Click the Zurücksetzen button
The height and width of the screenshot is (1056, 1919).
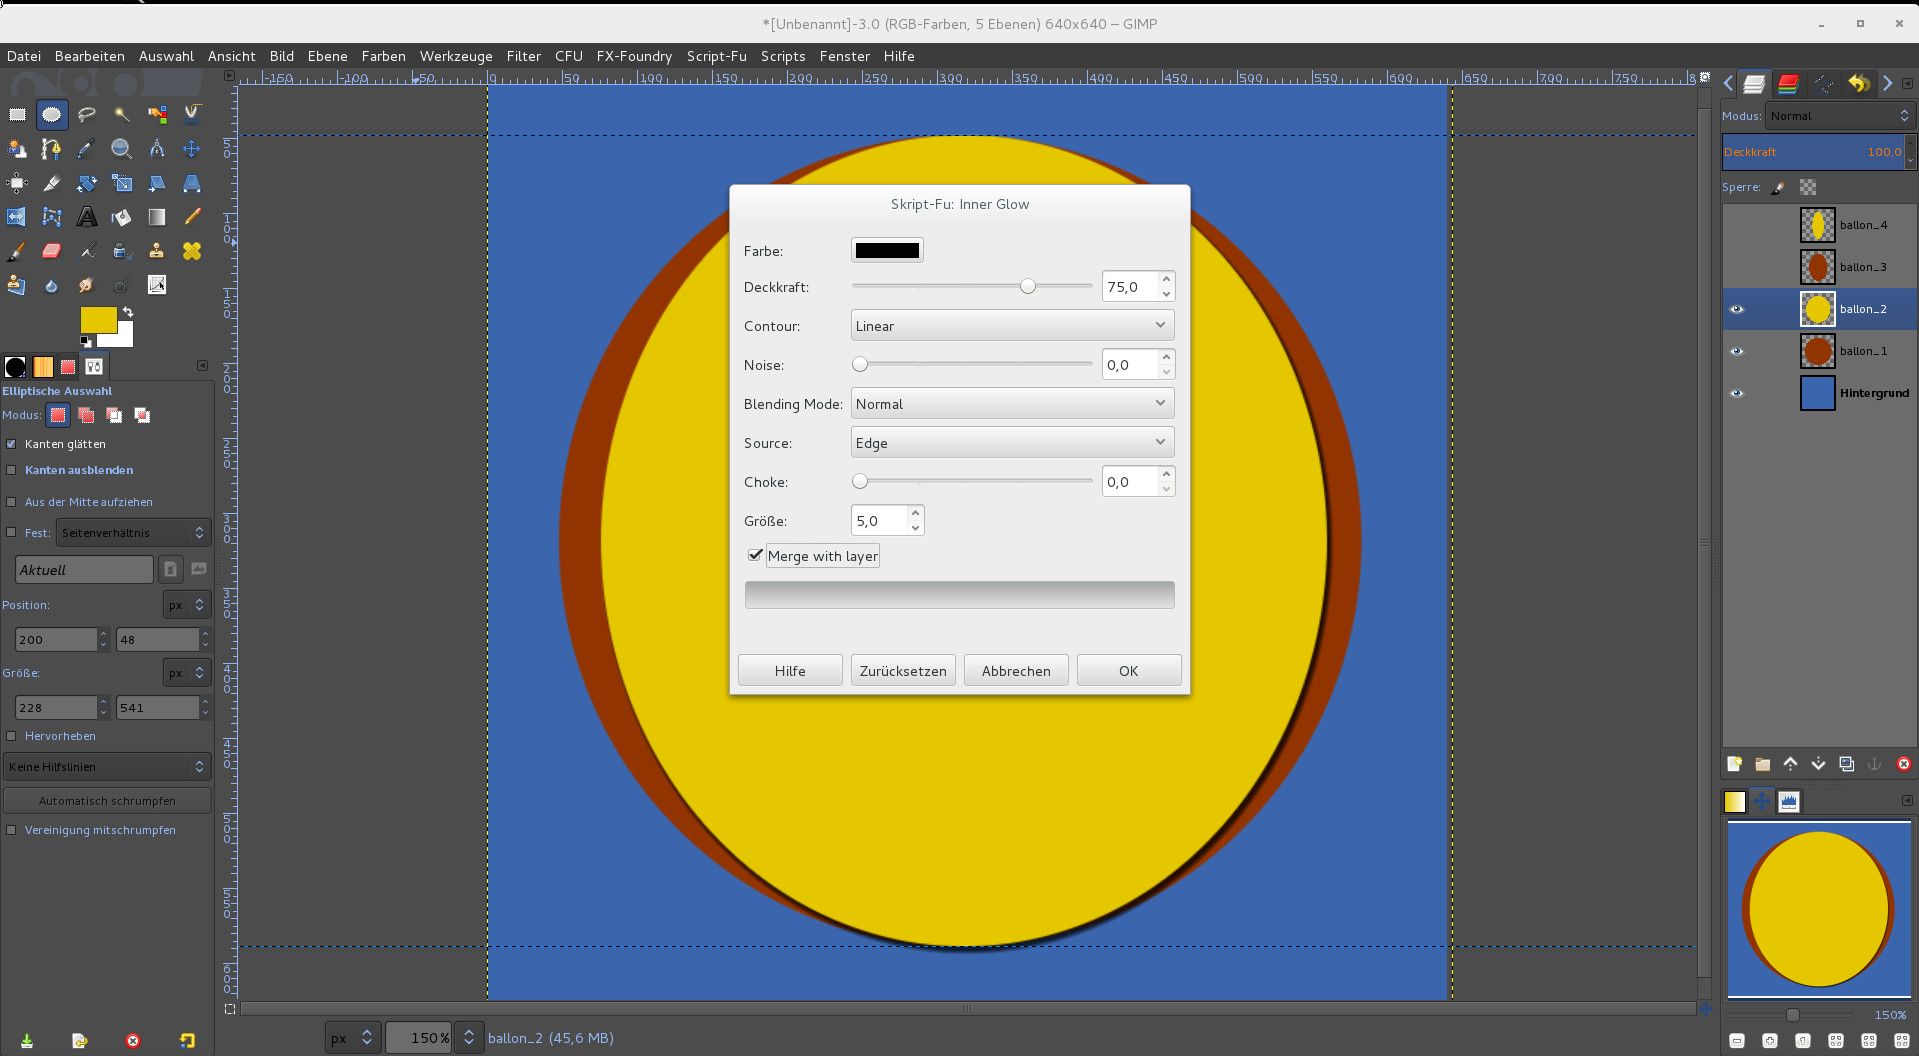point(903,671)
